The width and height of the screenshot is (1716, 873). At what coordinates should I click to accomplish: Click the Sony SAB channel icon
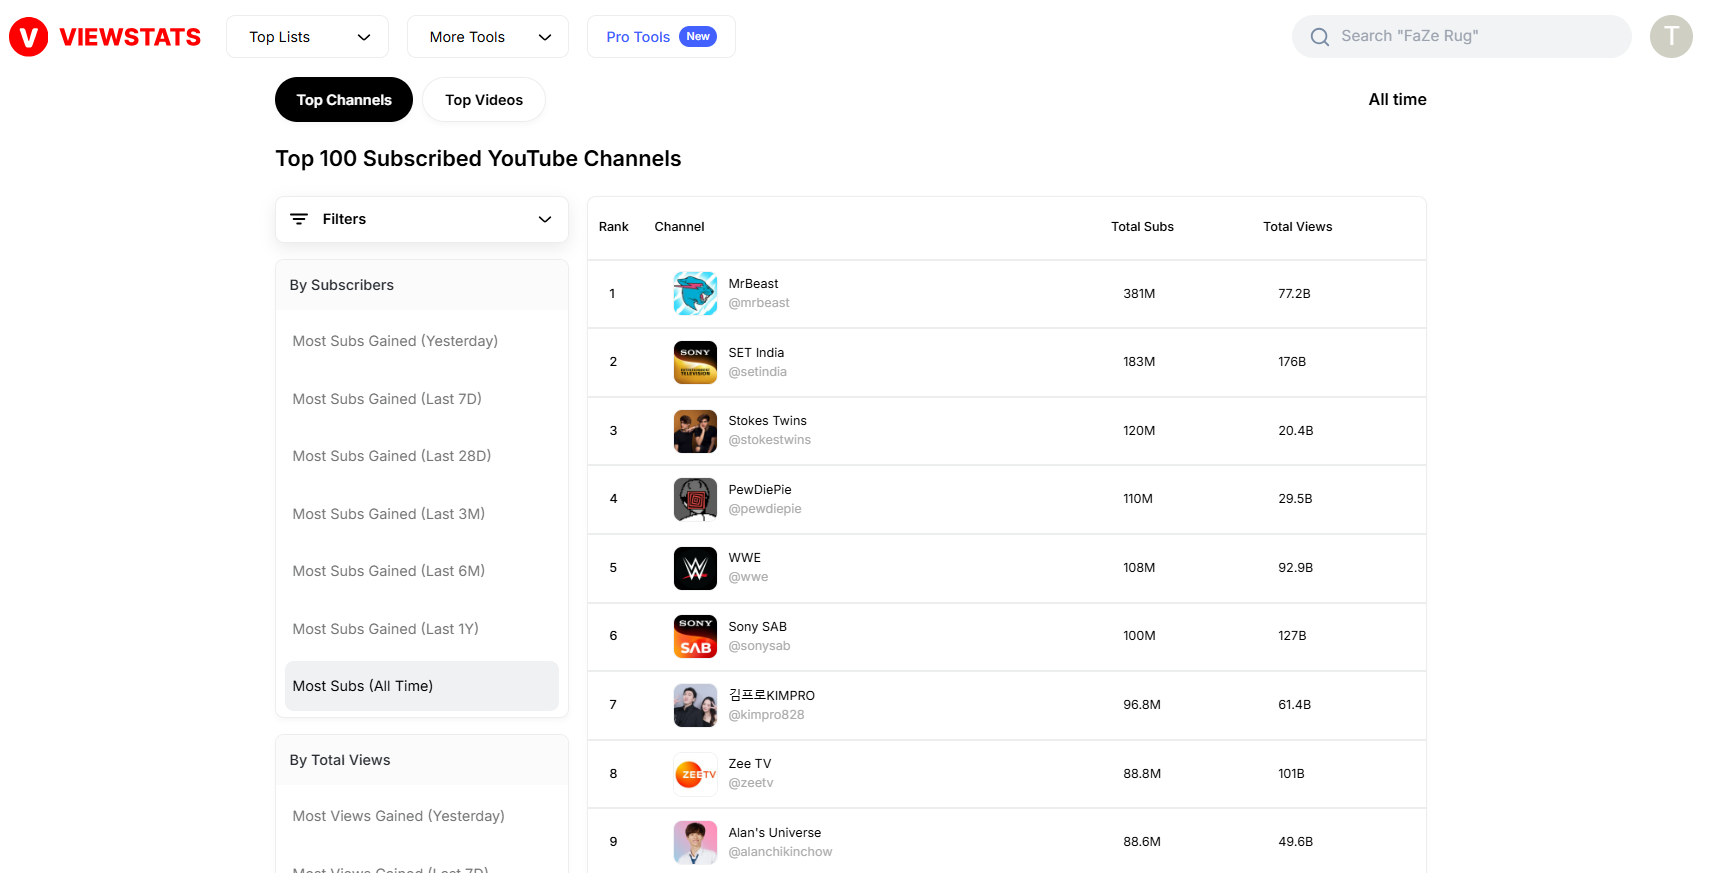(695, 636)
